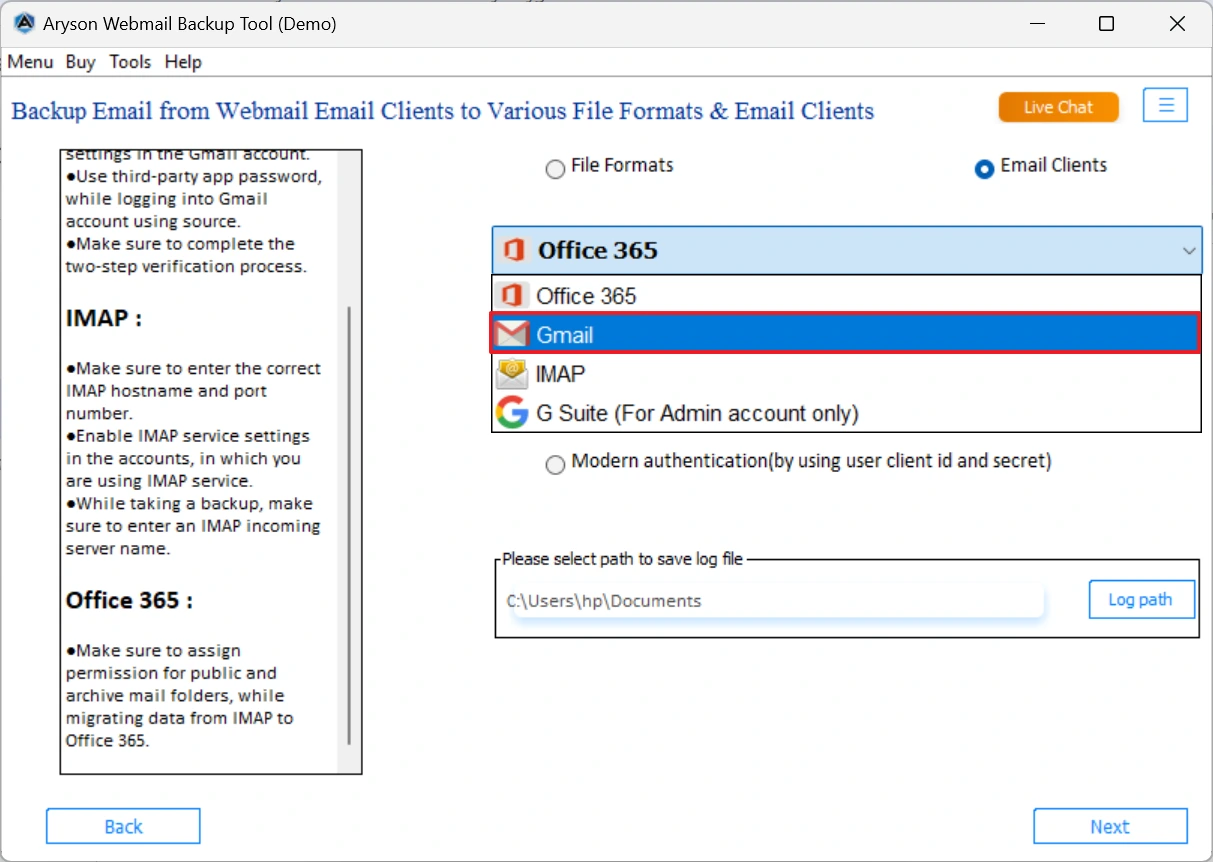Collapse the Office 365 dropdown chevron
Screen dimensions: 1213x862
[1188, 251]
